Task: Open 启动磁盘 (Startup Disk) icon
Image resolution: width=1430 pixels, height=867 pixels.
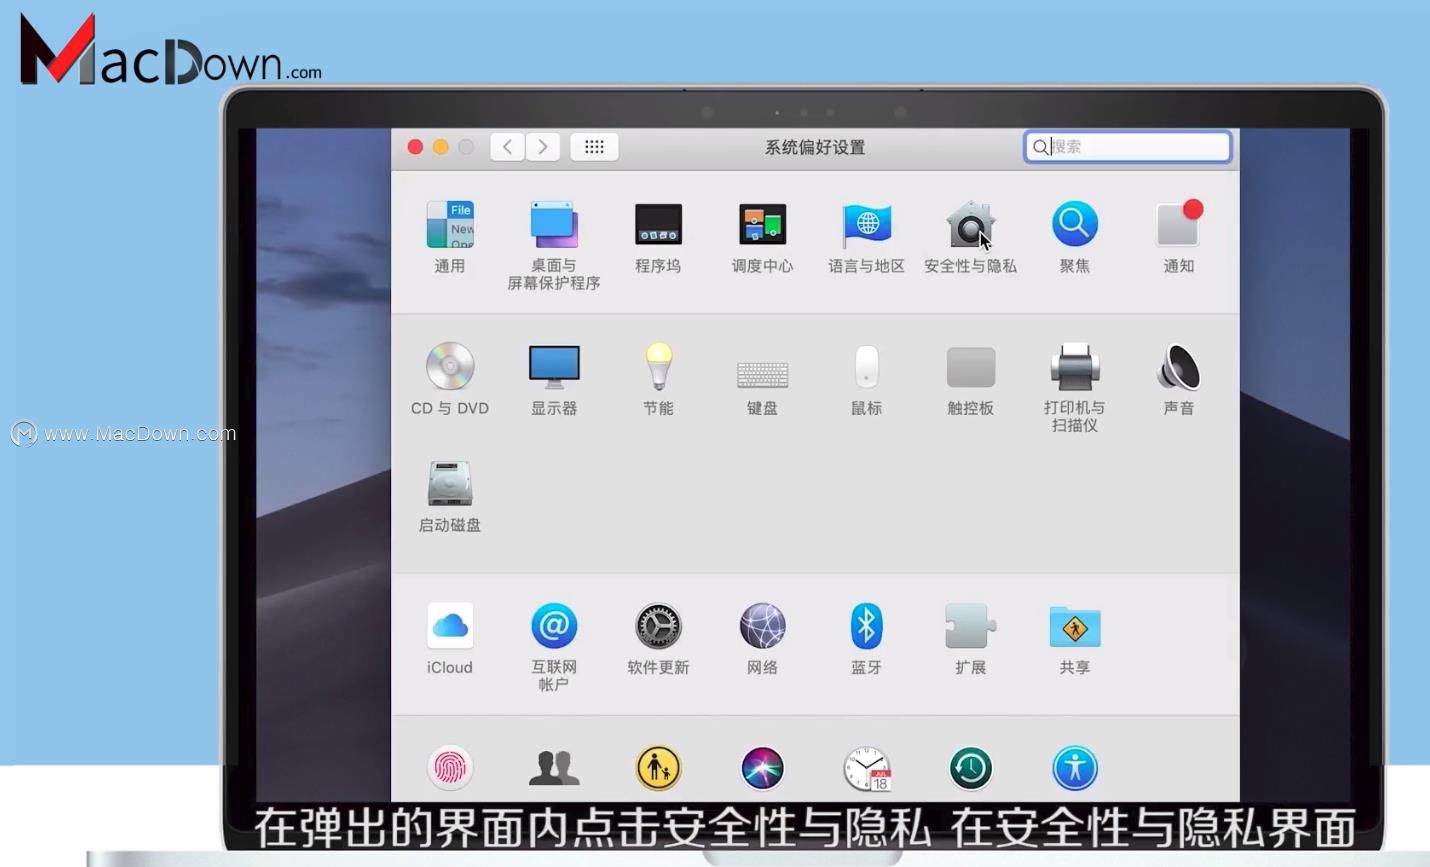Action: tap(450, 483)
